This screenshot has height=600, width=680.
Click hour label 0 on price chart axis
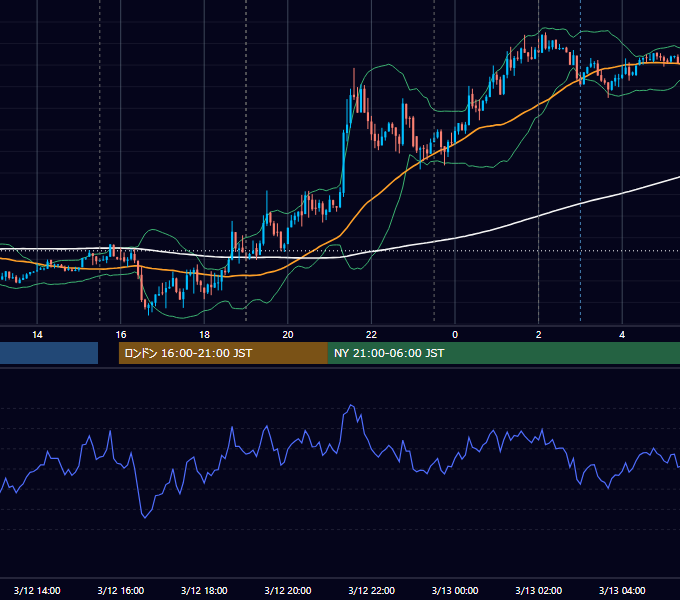tap(455, 335)
